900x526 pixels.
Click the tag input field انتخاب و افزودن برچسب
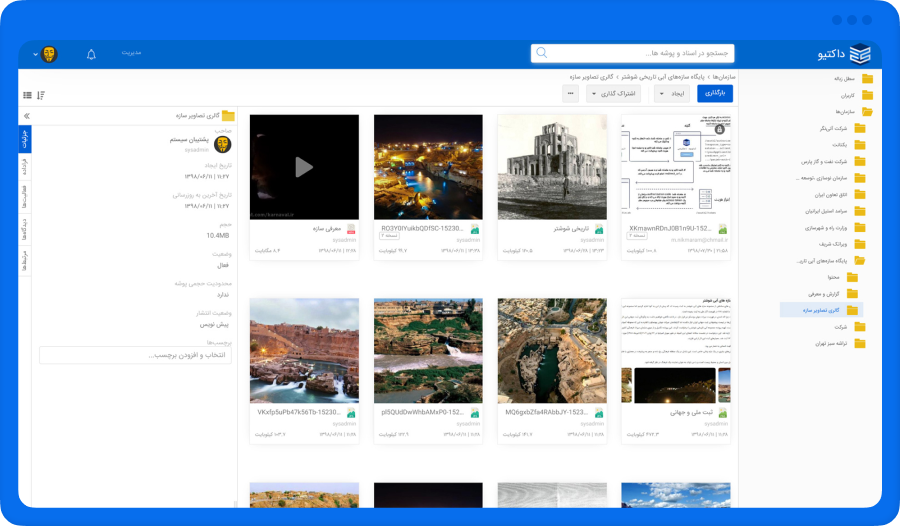135,355
